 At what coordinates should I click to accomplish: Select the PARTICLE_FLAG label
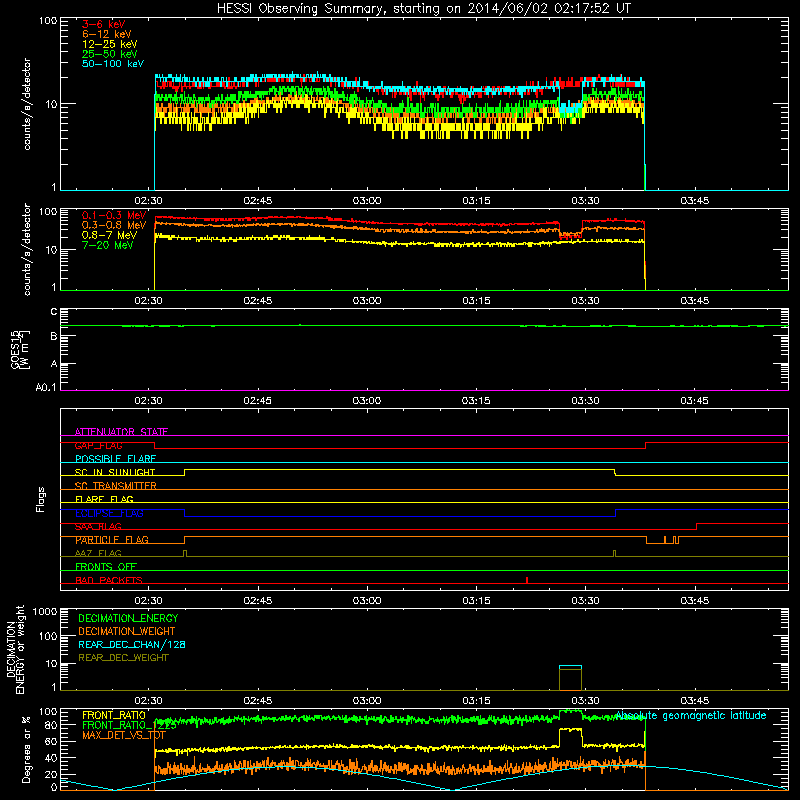(x=112, y=540)
